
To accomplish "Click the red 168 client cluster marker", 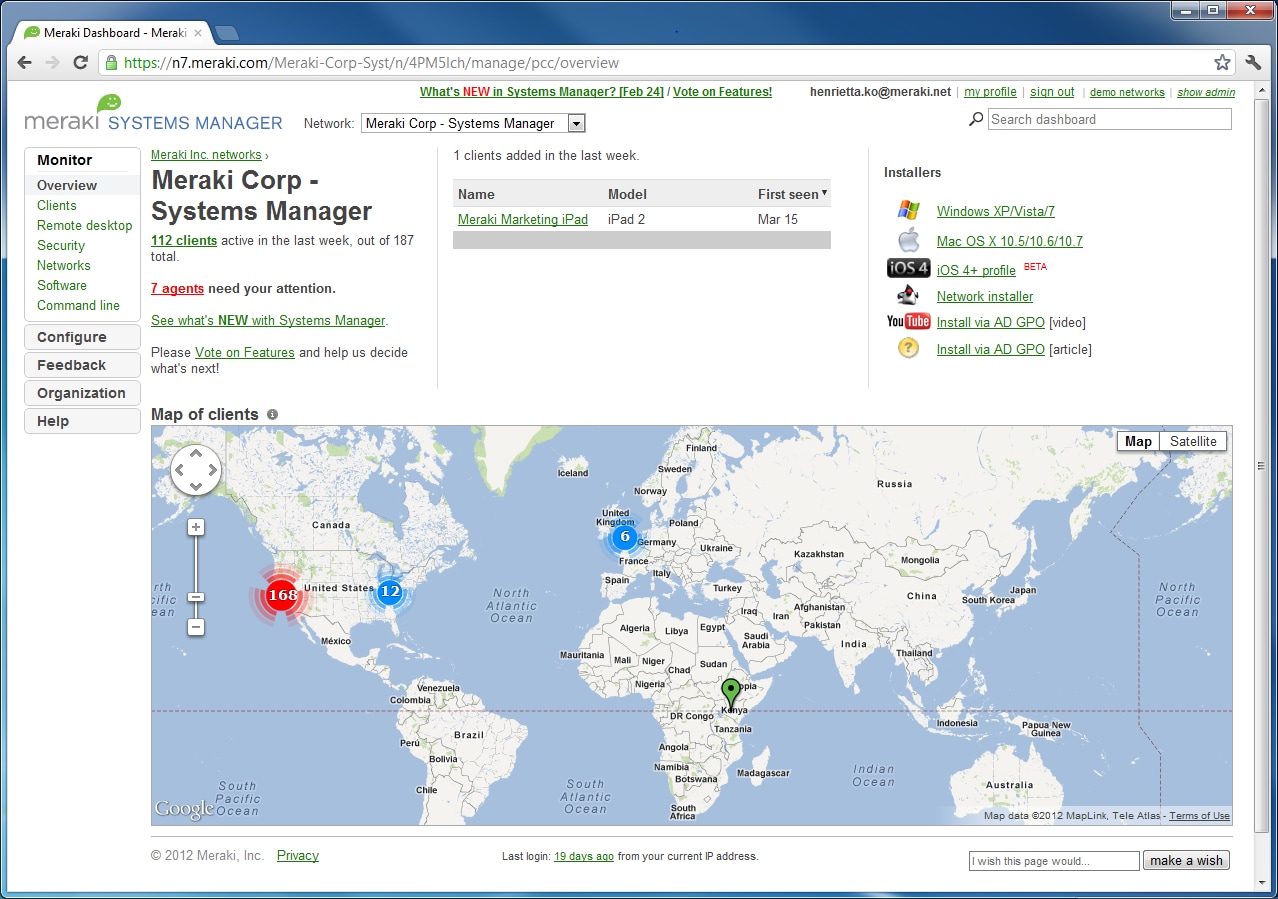I will [282, 595].
